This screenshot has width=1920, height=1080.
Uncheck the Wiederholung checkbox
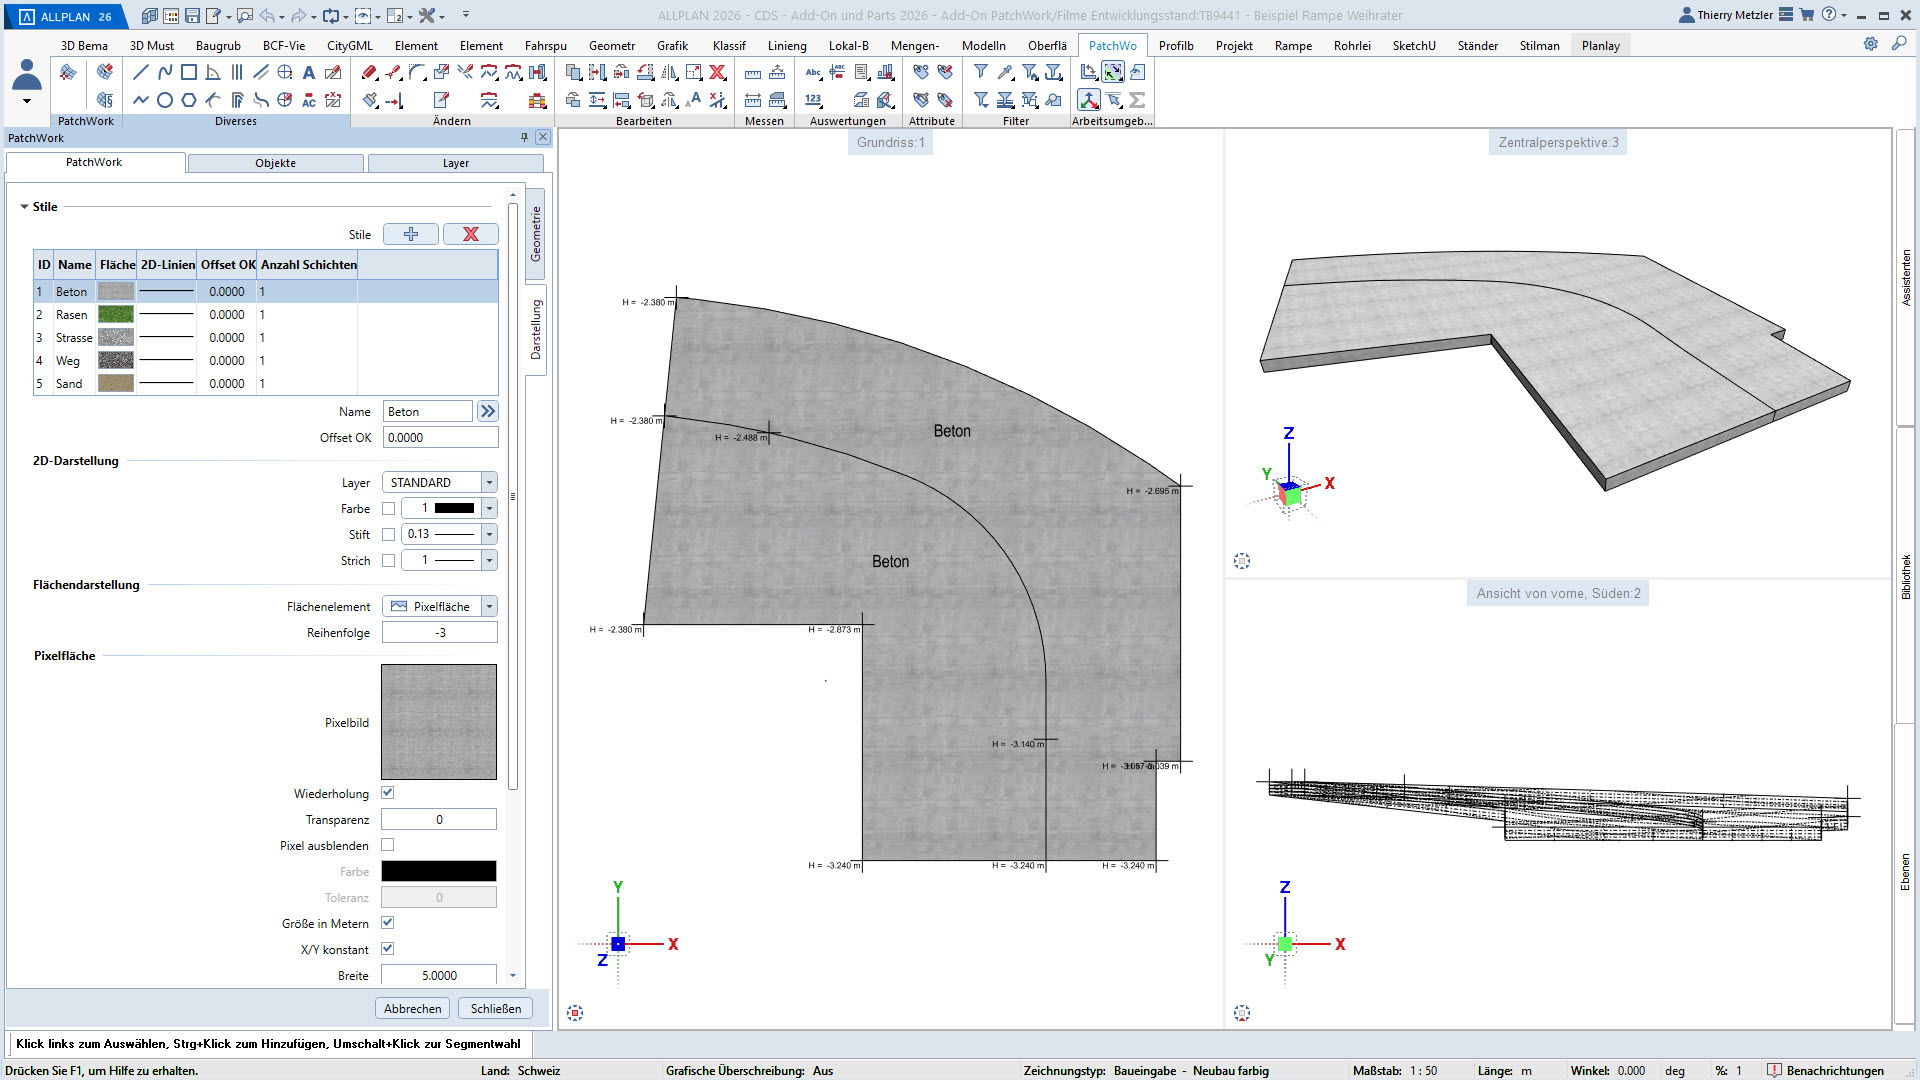pyautogui.click(x=388, y=793)
